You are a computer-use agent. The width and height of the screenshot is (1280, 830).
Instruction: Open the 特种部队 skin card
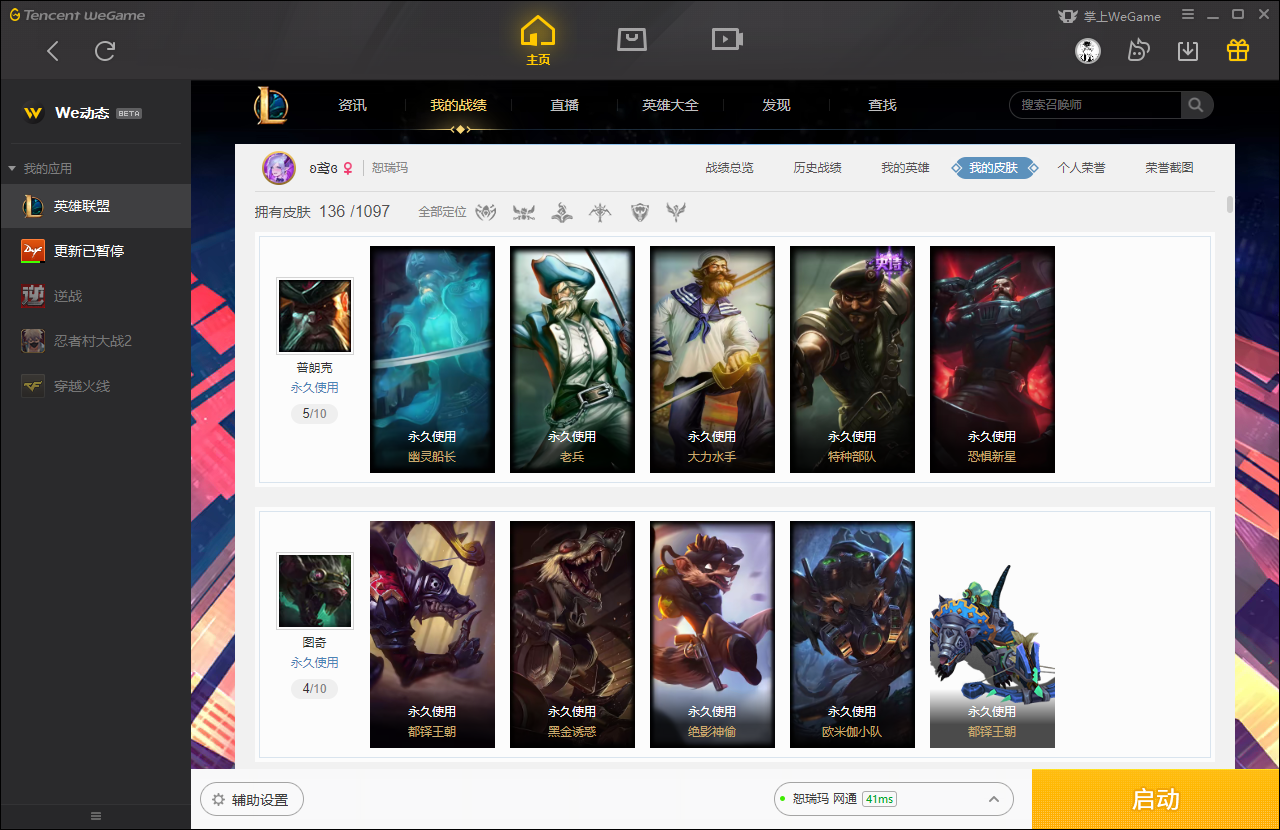[852, 359]
